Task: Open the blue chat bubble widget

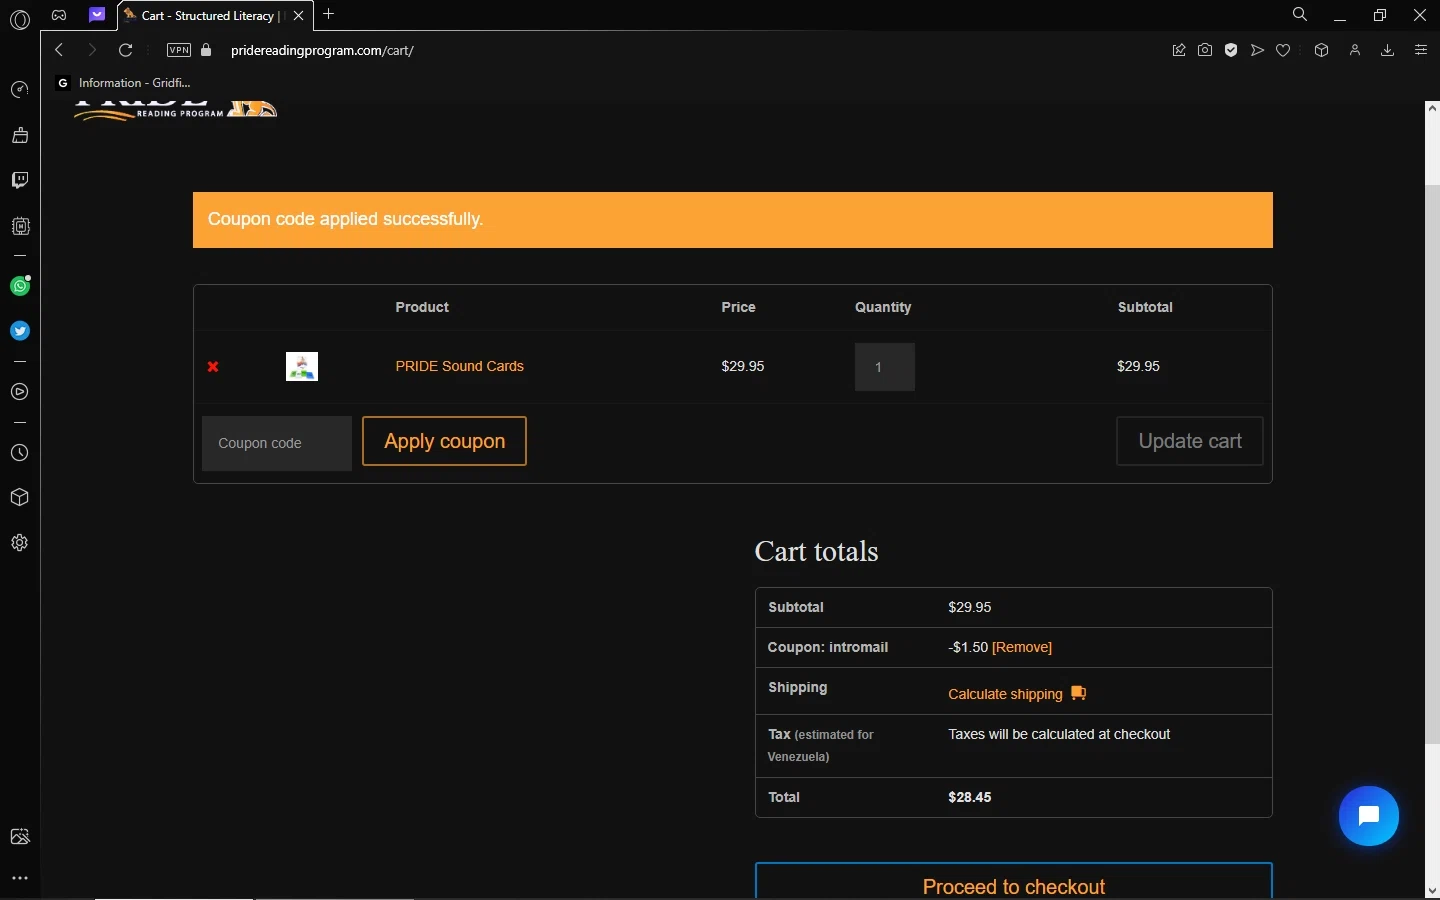Action: coord(1368,816)
